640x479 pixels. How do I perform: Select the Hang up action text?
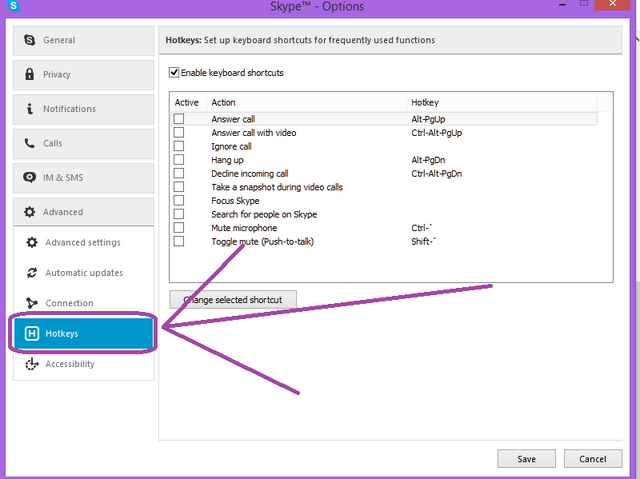click(x=227, y=160)
